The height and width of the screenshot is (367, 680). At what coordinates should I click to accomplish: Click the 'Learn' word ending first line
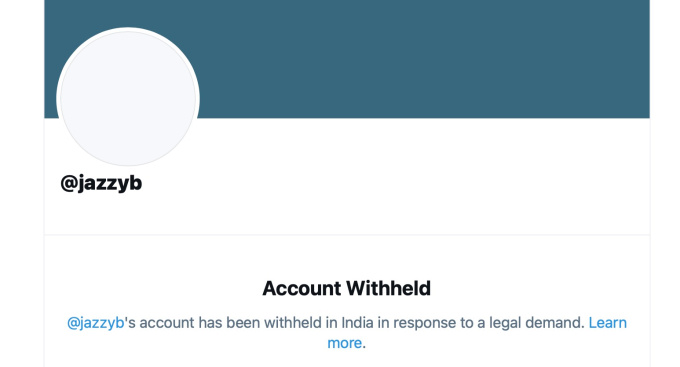coord(607,323)
